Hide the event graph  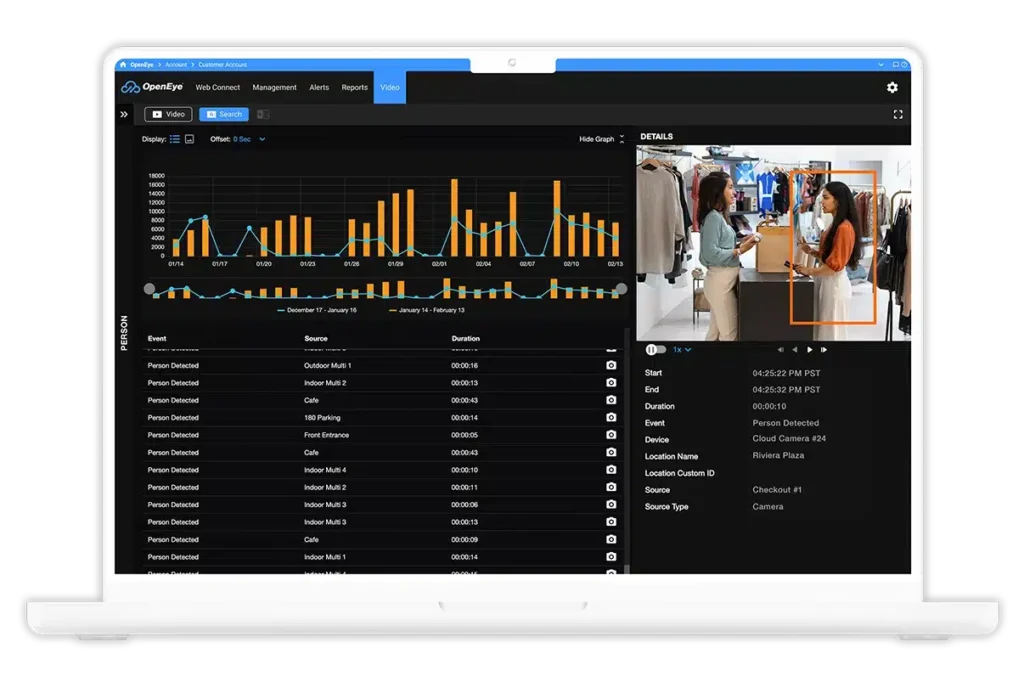click(x=597, y=139)
